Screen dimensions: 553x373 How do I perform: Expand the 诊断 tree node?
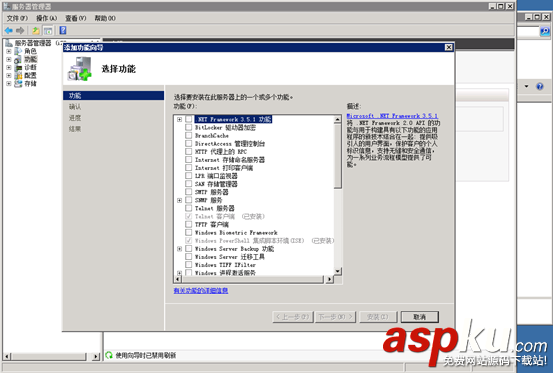coord(9,67)
